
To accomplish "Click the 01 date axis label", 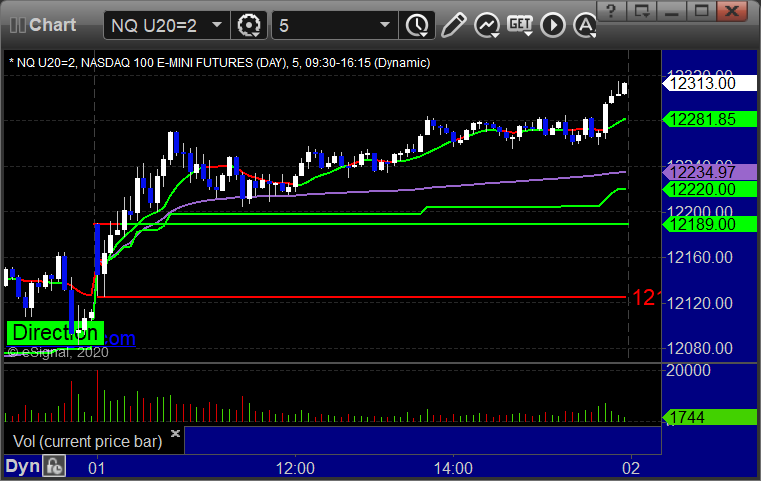I will tap(96, 468).
